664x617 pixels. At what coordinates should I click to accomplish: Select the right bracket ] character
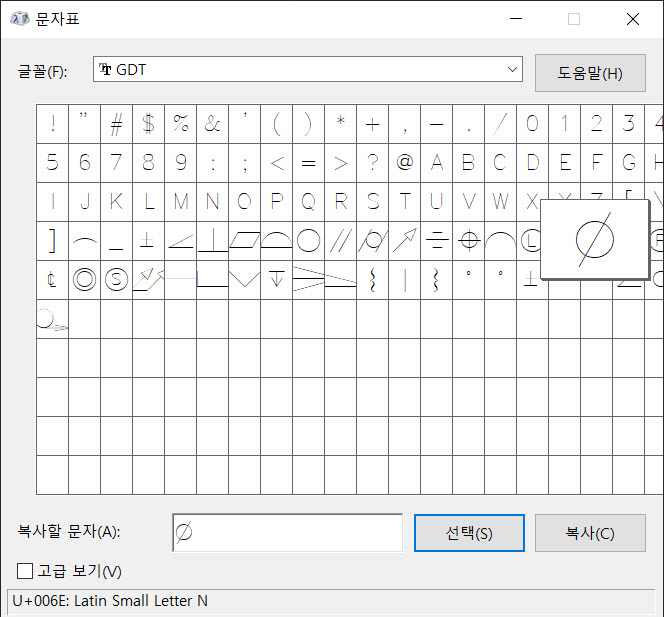[53, 241]
